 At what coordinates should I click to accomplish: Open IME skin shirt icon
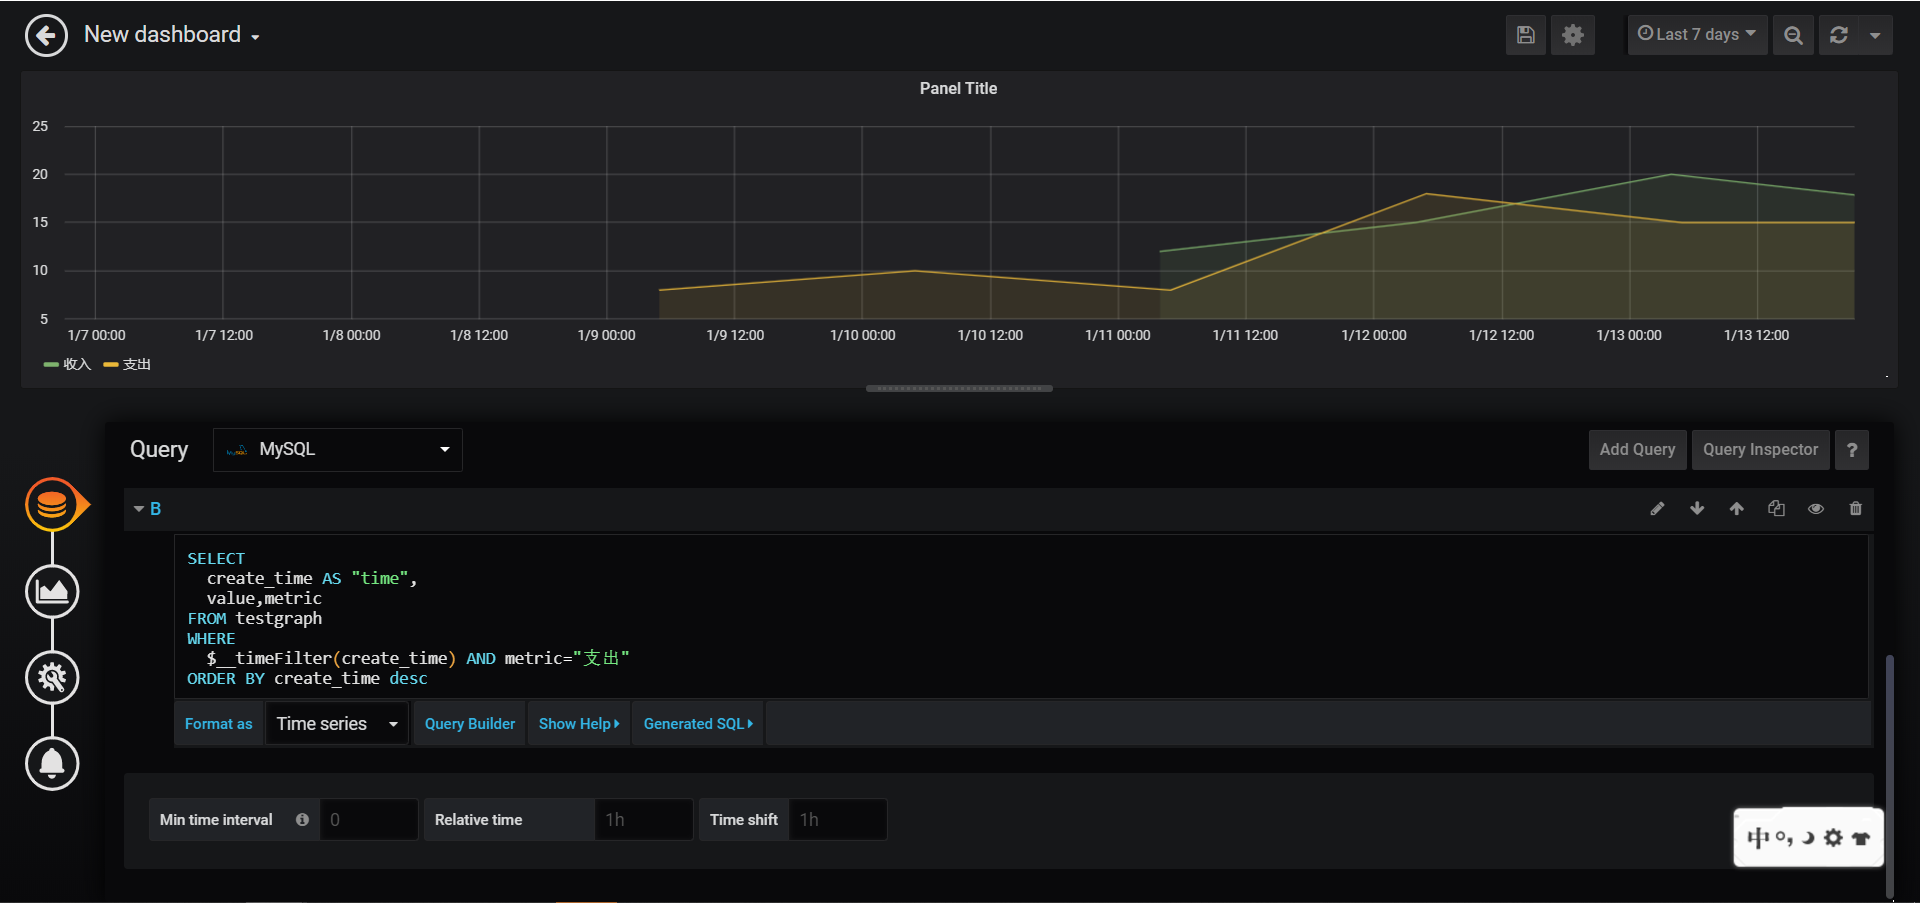coord(1861,838)
